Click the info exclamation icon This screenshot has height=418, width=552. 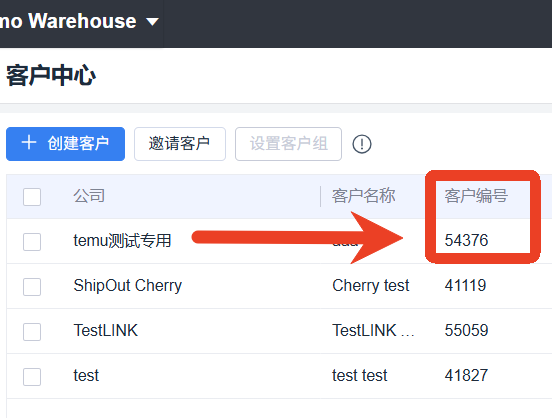pyautogui.click(x=362, y=144)
